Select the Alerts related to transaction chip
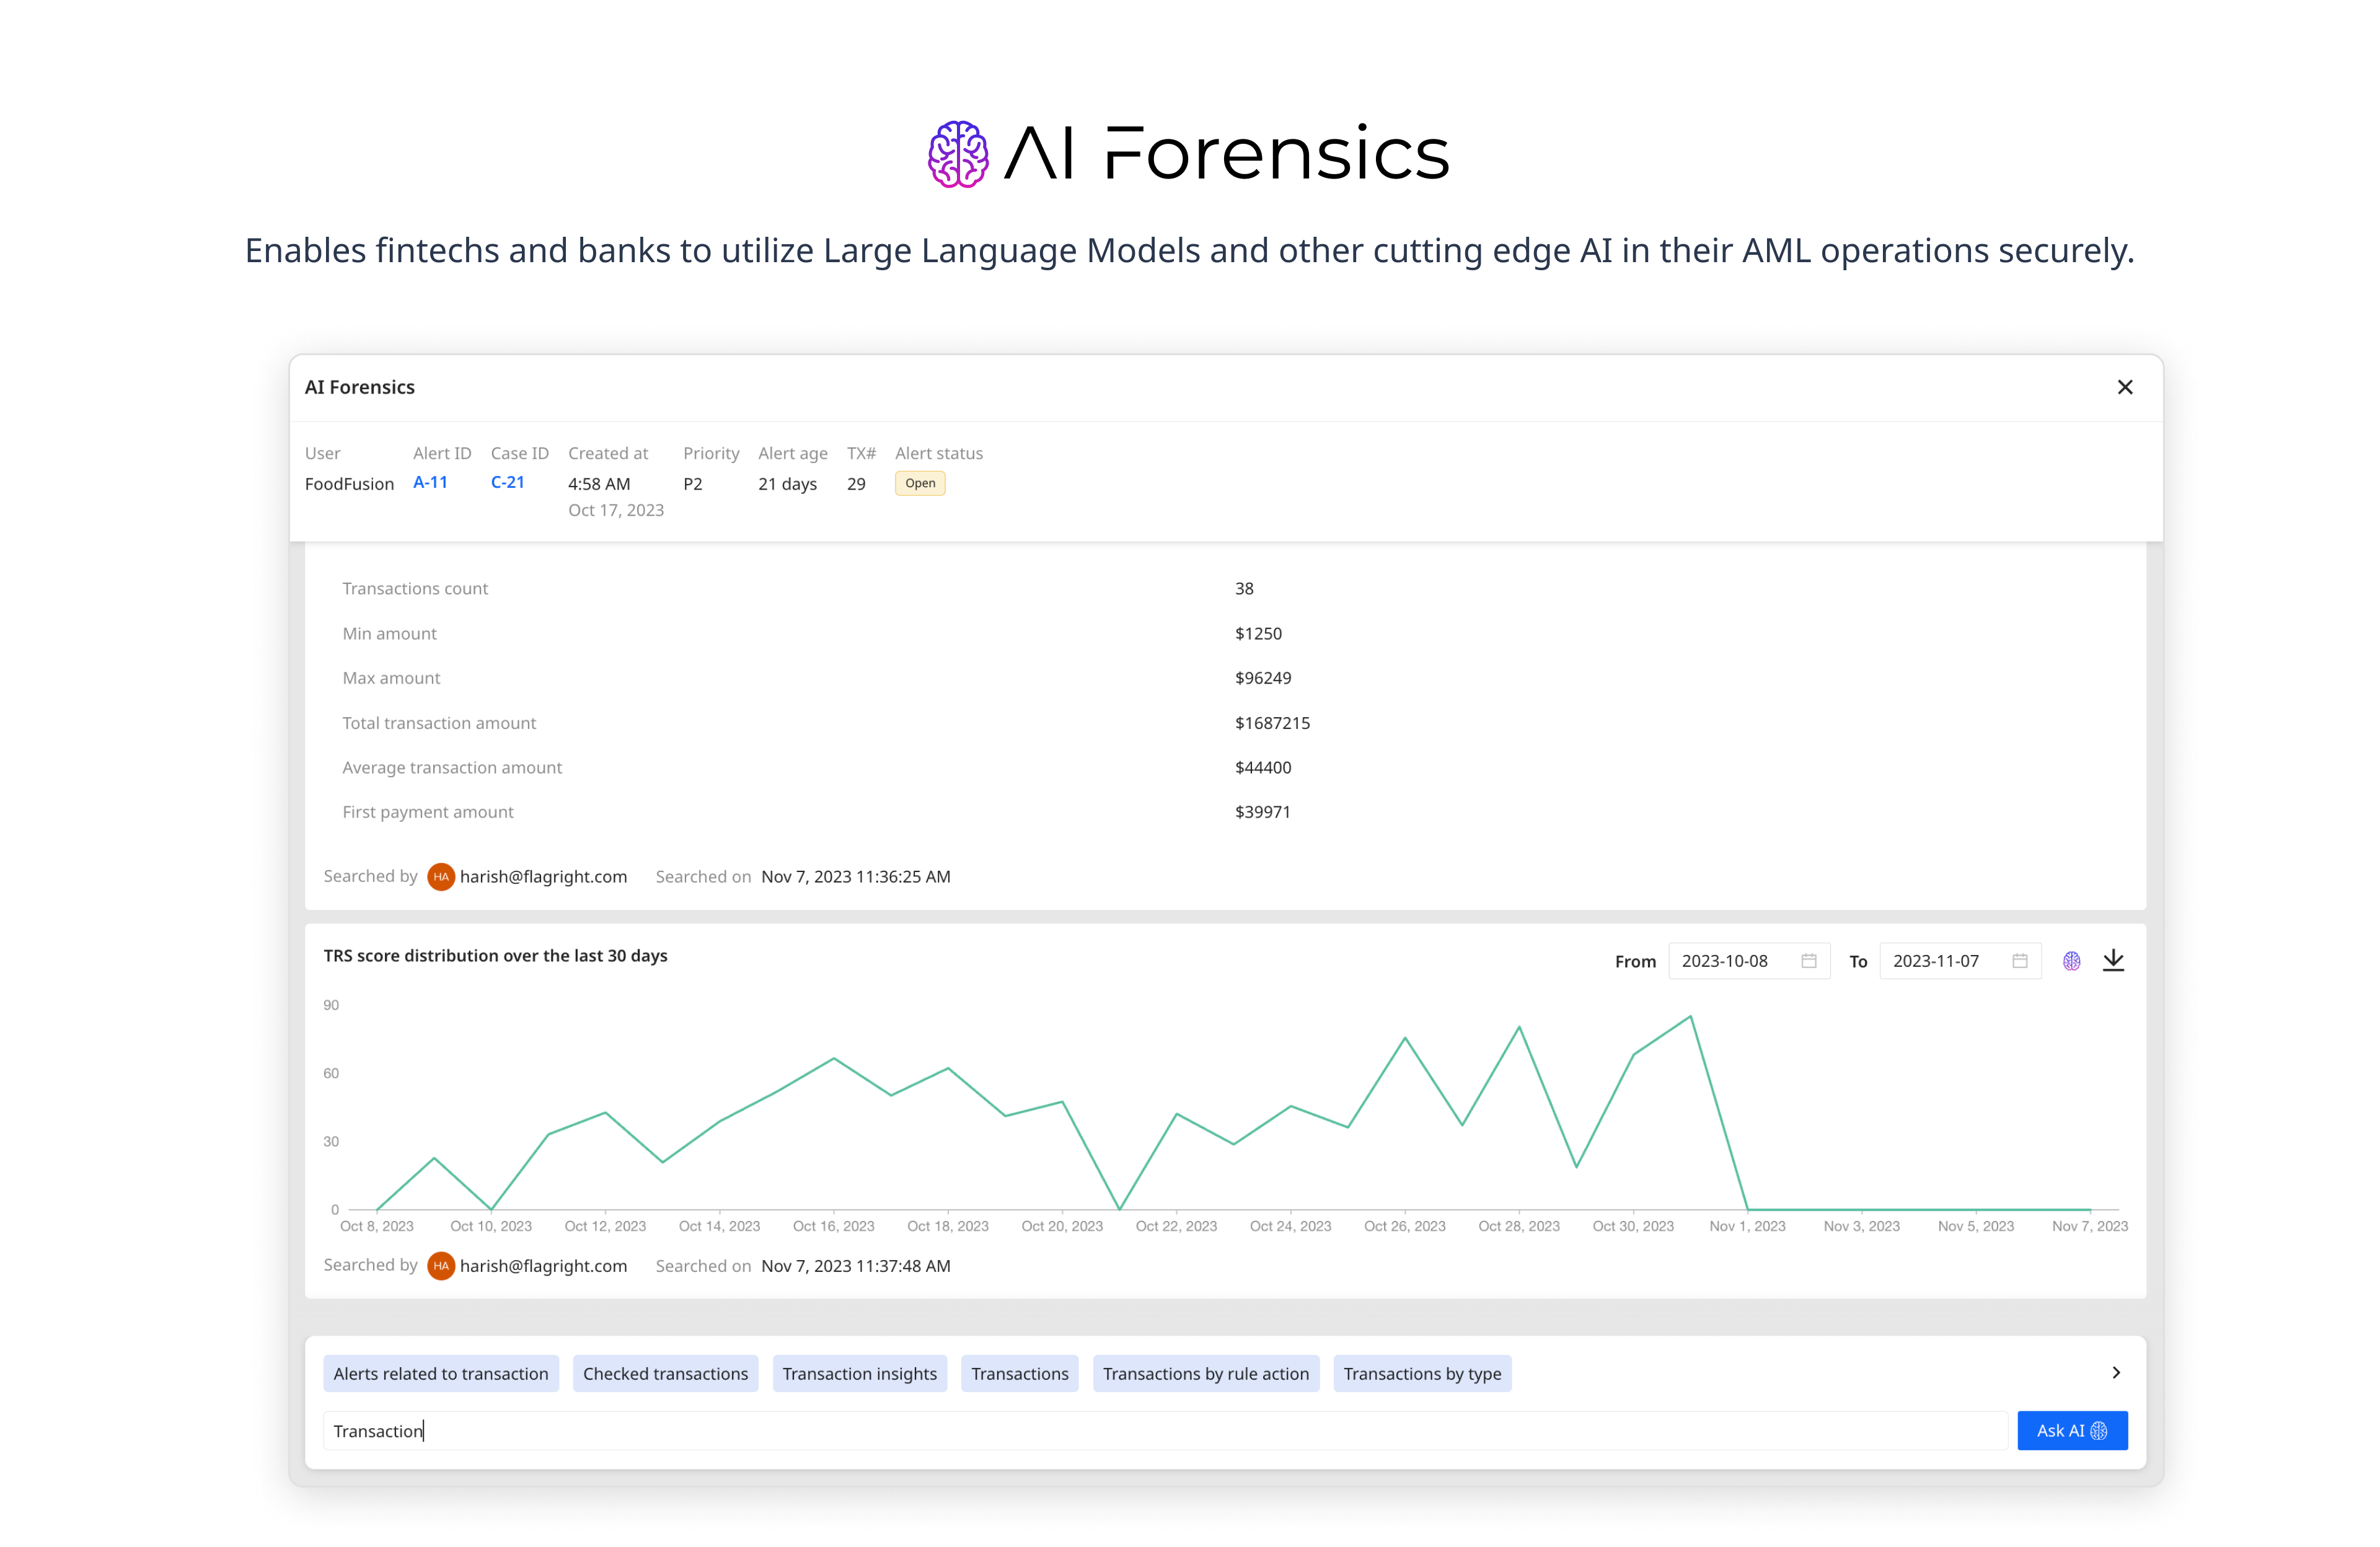Viewport: 2380px width, 1547px height. coord(440,1374)
